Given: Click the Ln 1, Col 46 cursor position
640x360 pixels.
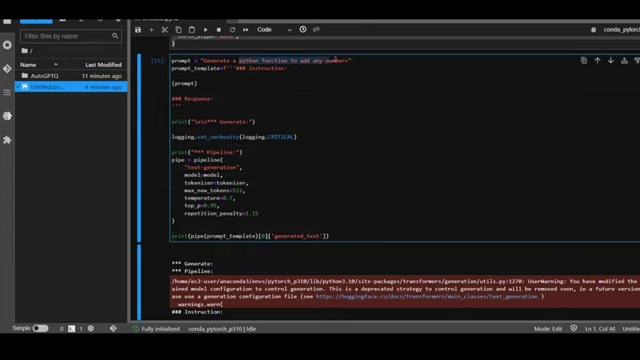Looking at the screenshot, I should tap(600, 329).
